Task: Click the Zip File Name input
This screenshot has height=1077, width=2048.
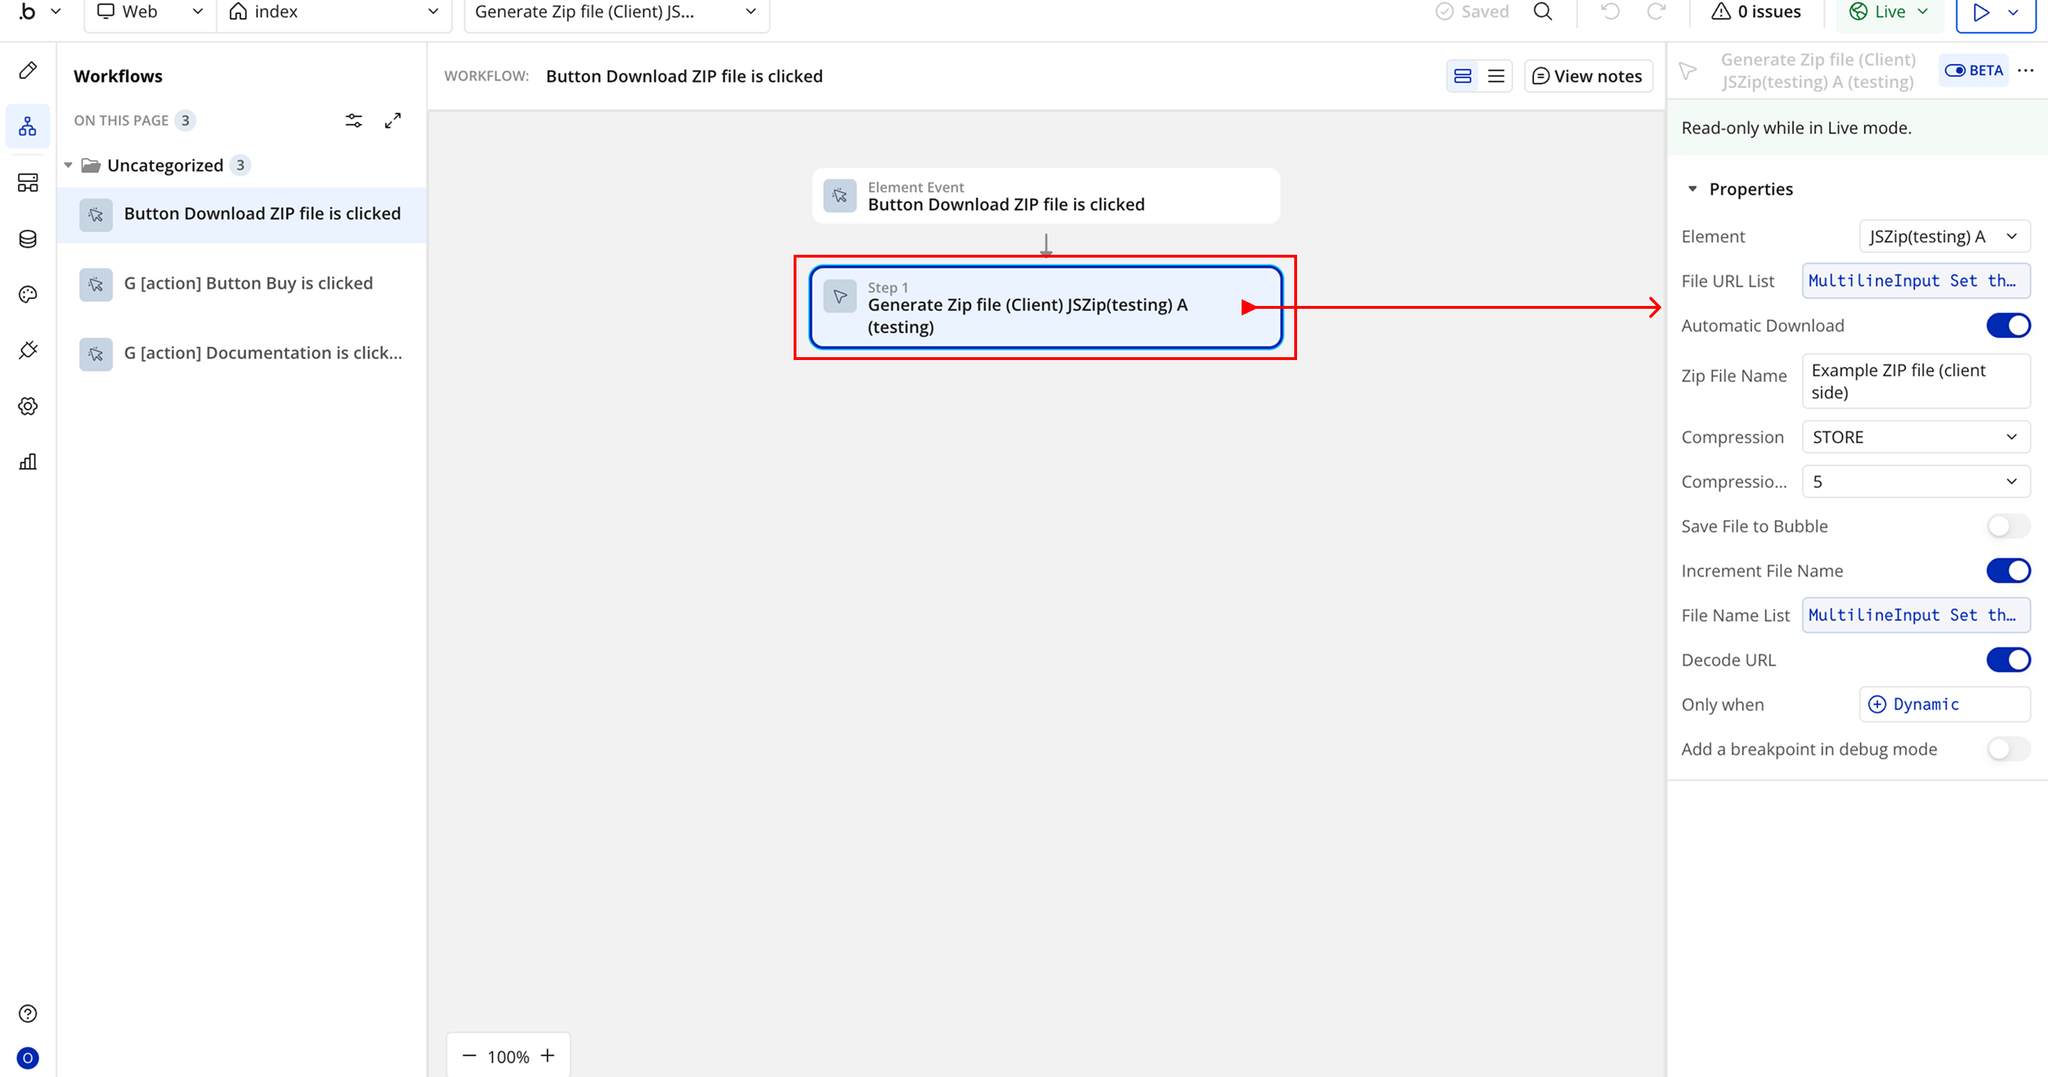Action: (x=1916, y=381)
